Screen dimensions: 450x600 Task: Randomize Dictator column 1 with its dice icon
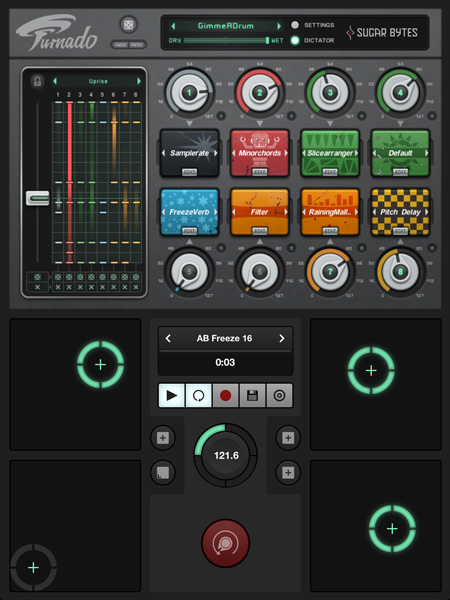(58, 277)
